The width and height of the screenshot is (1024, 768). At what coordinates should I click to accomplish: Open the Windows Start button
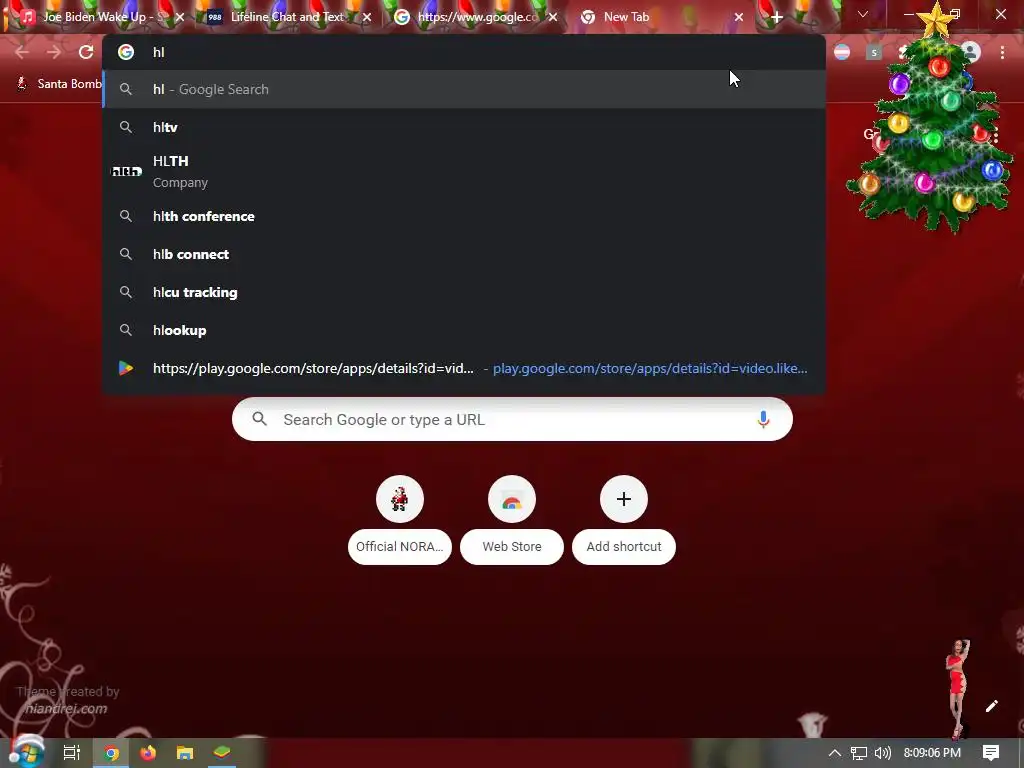click(26, 752)
